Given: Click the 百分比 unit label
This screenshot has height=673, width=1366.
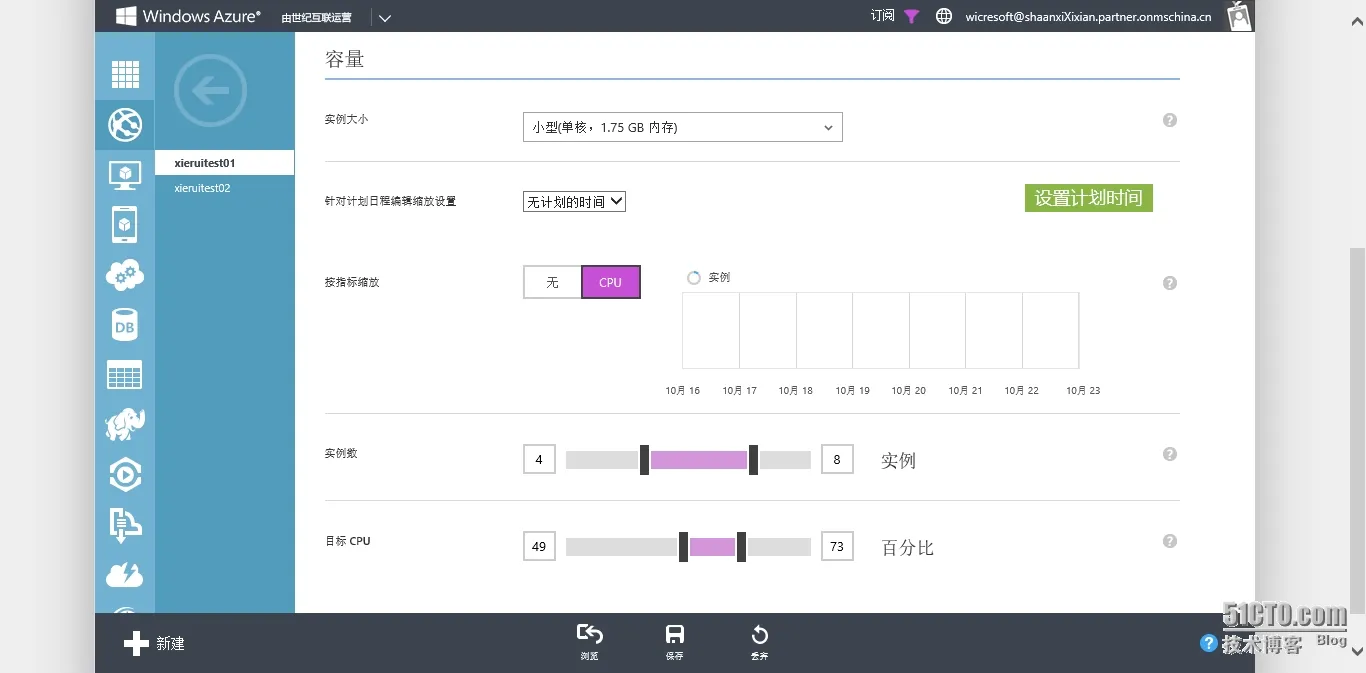Looking at the screenshot, I should click(x=907, y=548).
